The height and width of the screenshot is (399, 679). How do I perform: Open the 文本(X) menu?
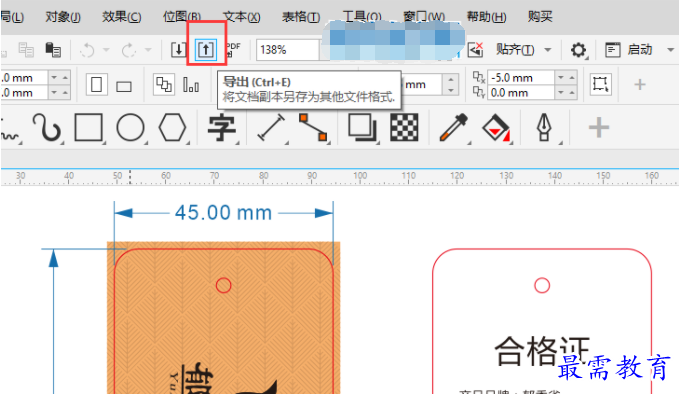pyautogui.click(x=242, y=16)
